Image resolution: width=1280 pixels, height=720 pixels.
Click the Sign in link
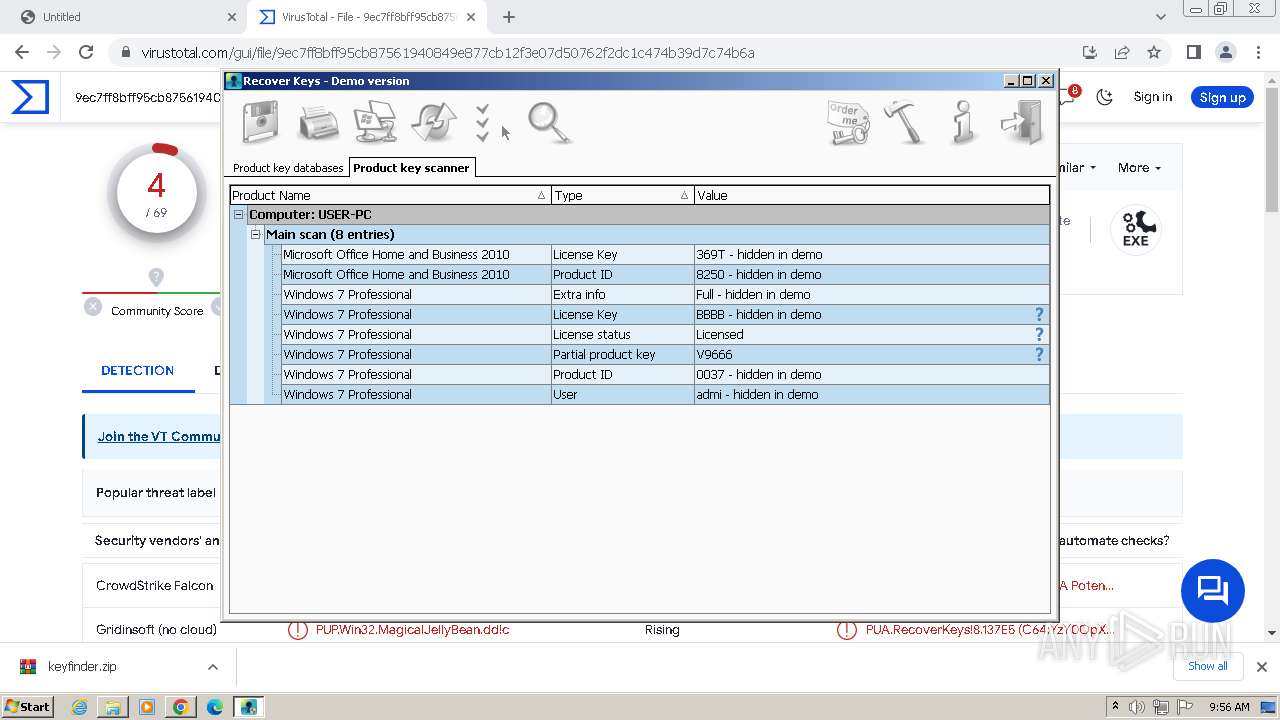(x=1153, y=97)
